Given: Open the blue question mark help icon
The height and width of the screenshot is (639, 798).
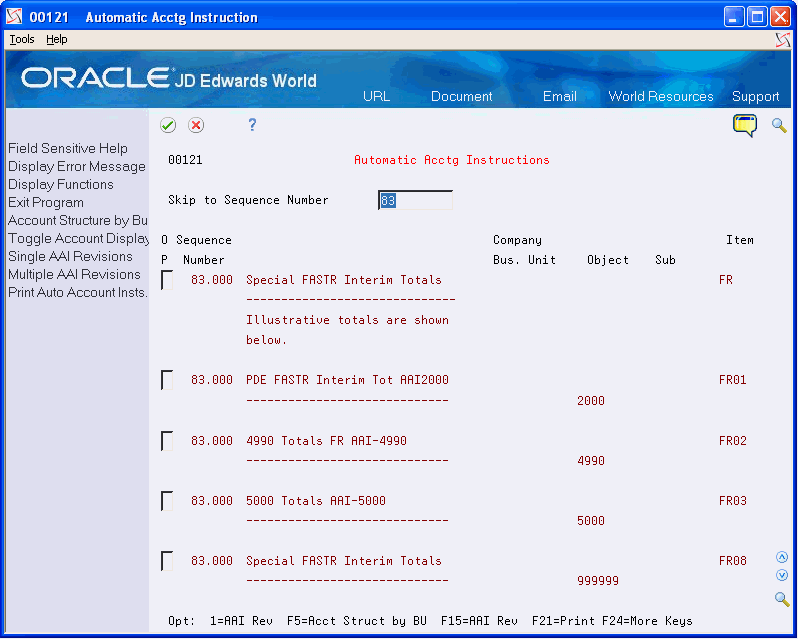Looking at the screenshot, I should tap(252, 125).
